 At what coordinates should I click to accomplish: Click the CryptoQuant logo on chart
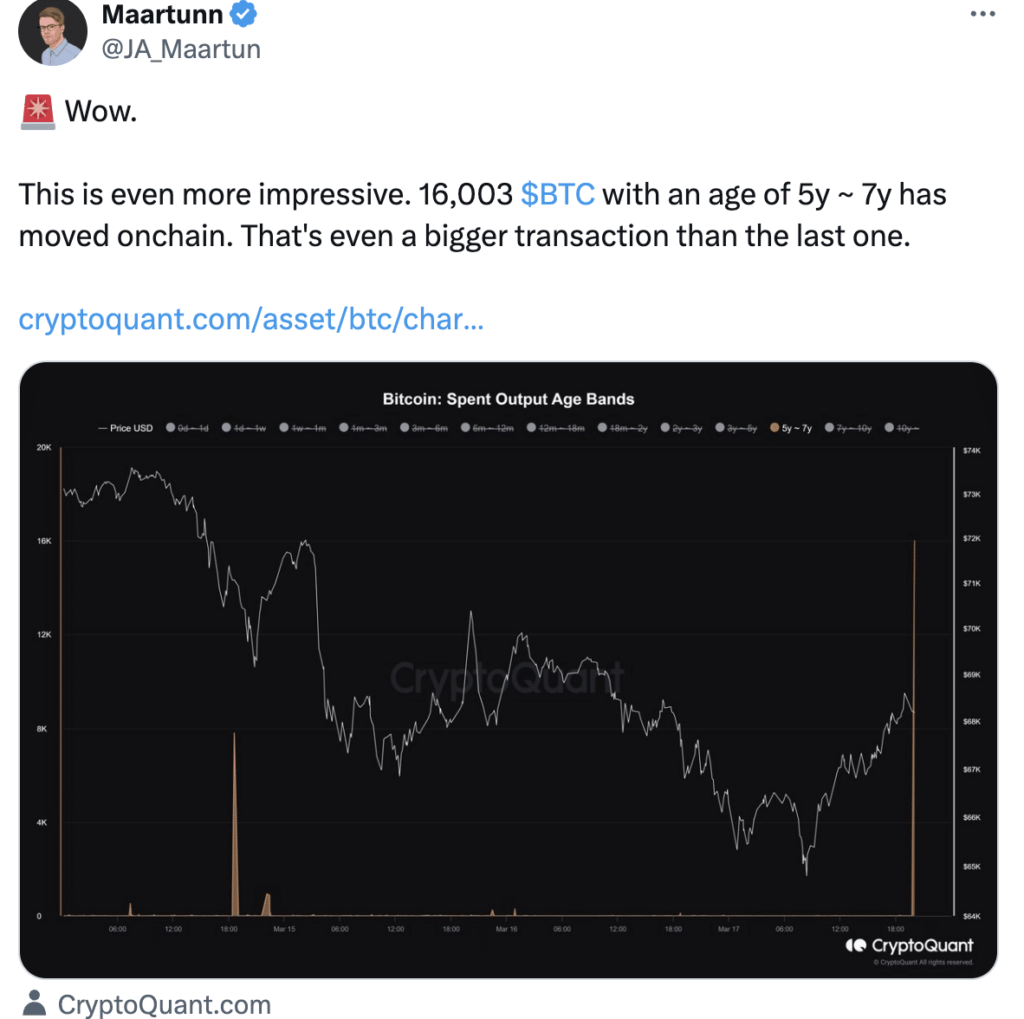[x=908, y=945]
